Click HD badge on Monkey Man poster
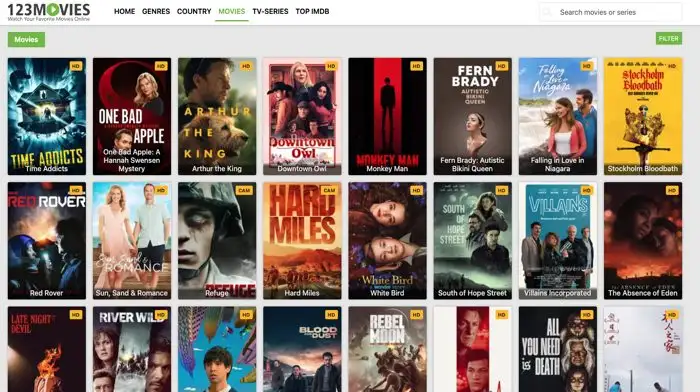Viewport: 700px width, 392px height. (417, 66)
